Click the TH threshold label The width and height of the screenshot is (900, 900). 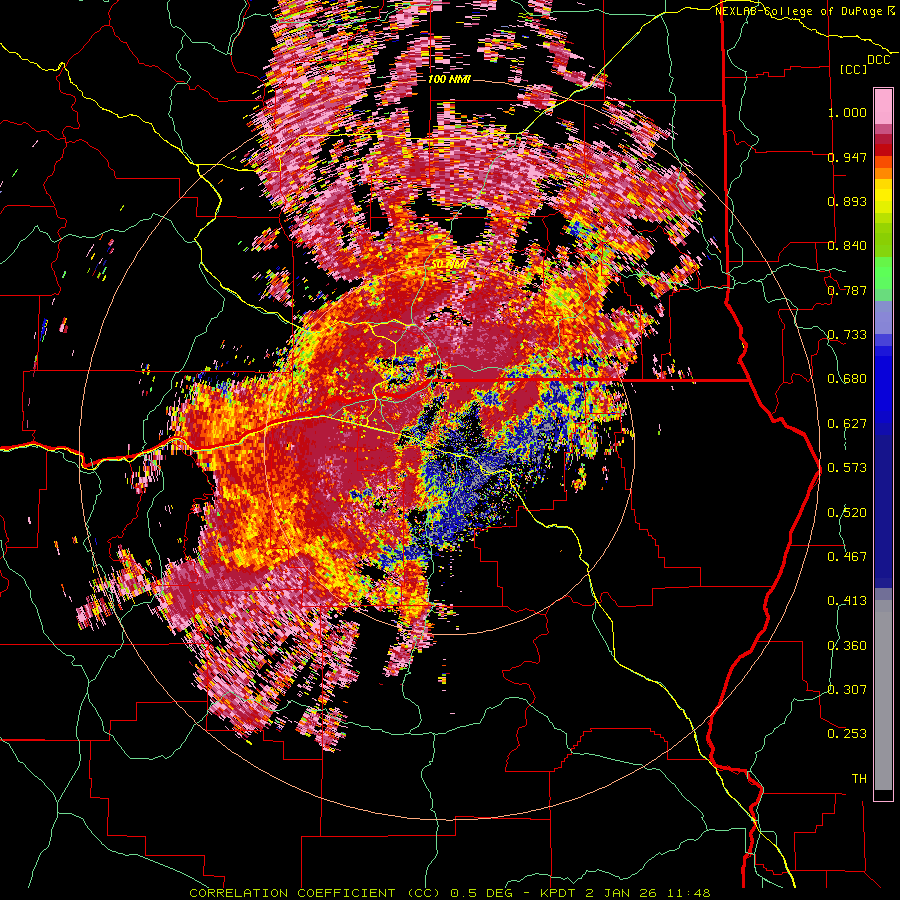point(859,778)
